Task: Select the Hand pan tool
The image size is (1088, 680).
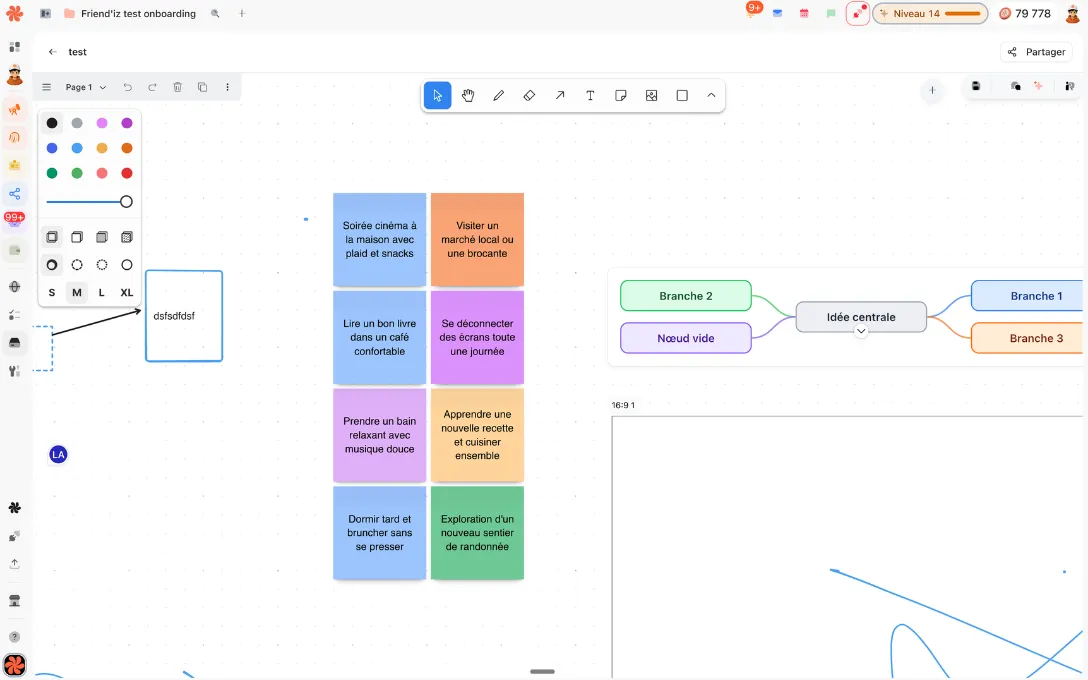Action: click(468, 96)
